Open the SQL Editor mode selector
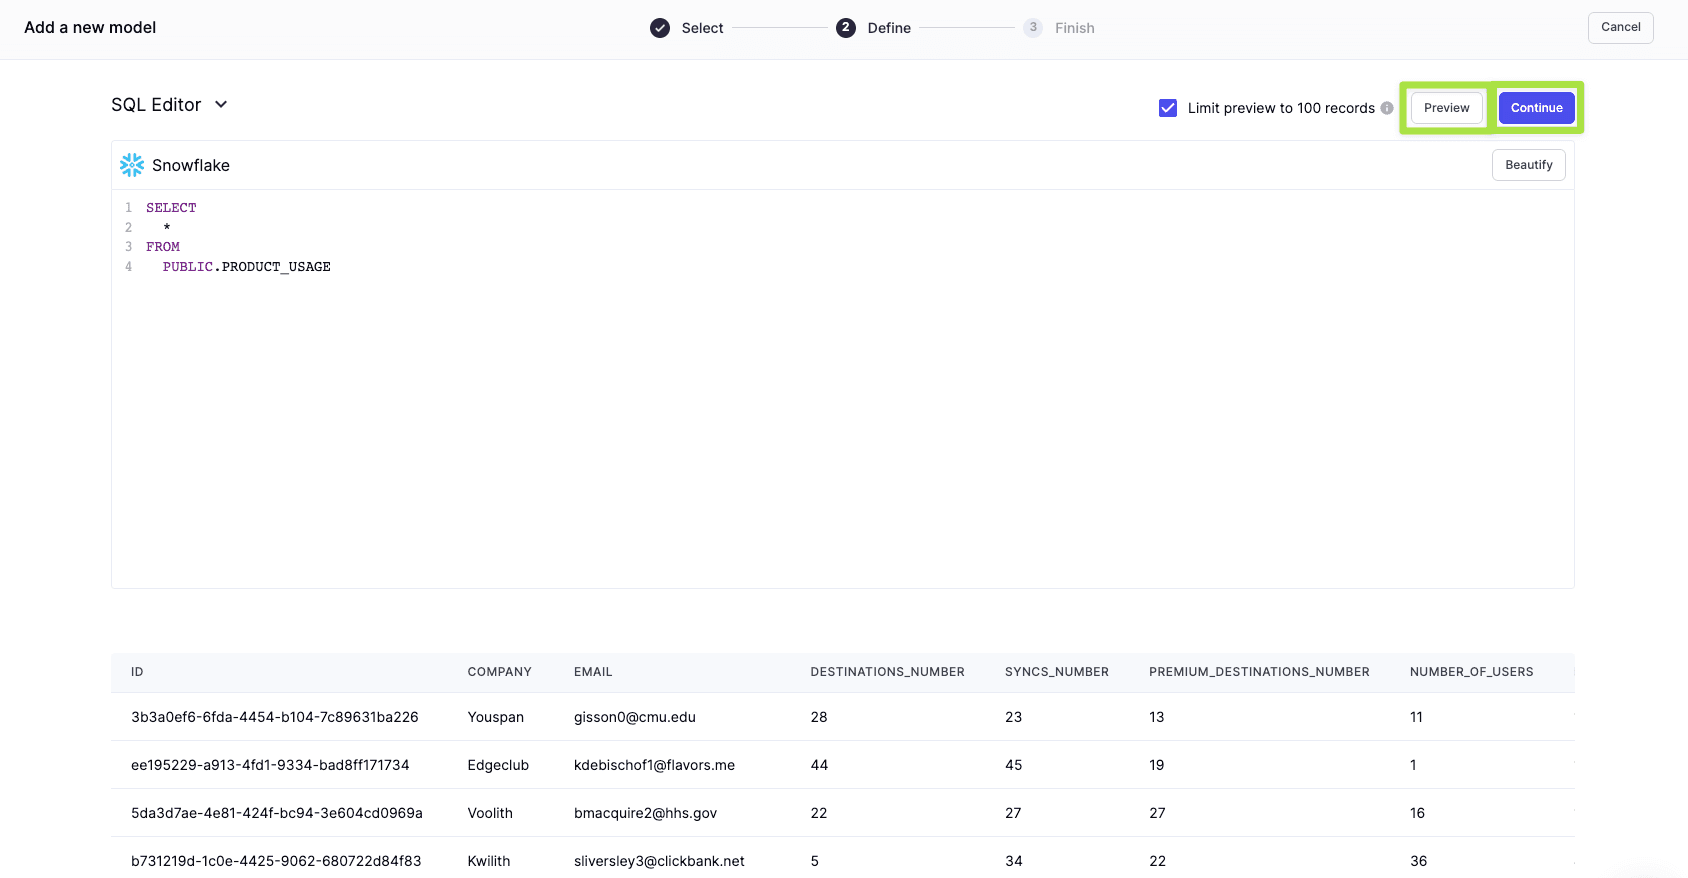 157,105
